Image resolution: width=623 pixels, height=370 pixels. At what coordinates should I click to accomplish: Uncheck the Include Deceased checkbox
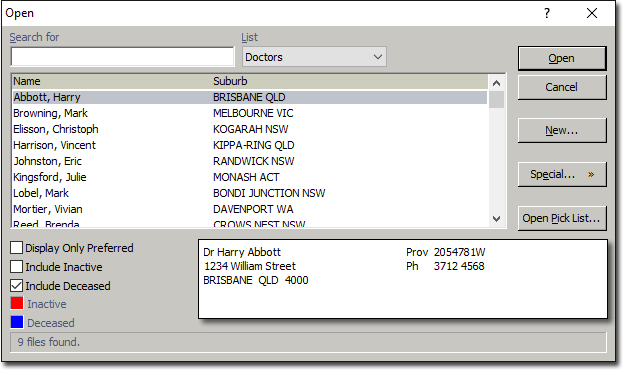(16, 286)
